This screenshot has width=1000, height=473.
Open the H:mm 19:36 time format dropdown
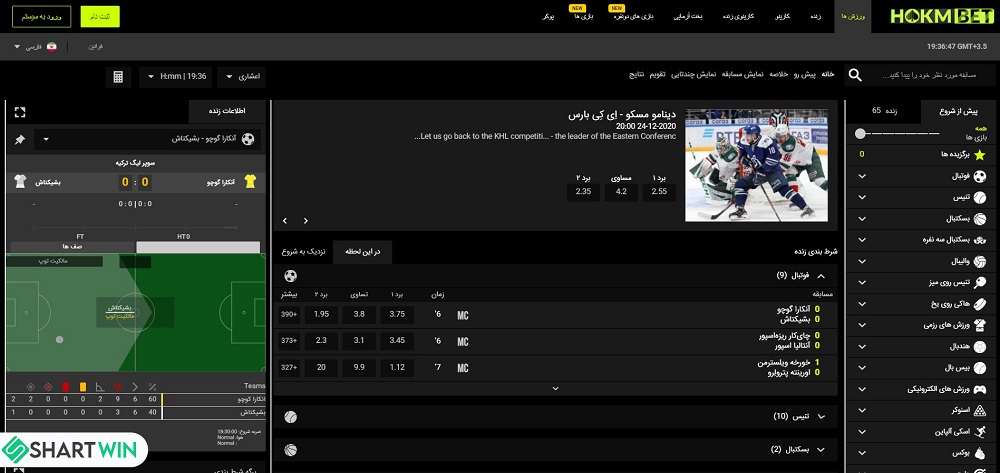click(x=177, y=77)
